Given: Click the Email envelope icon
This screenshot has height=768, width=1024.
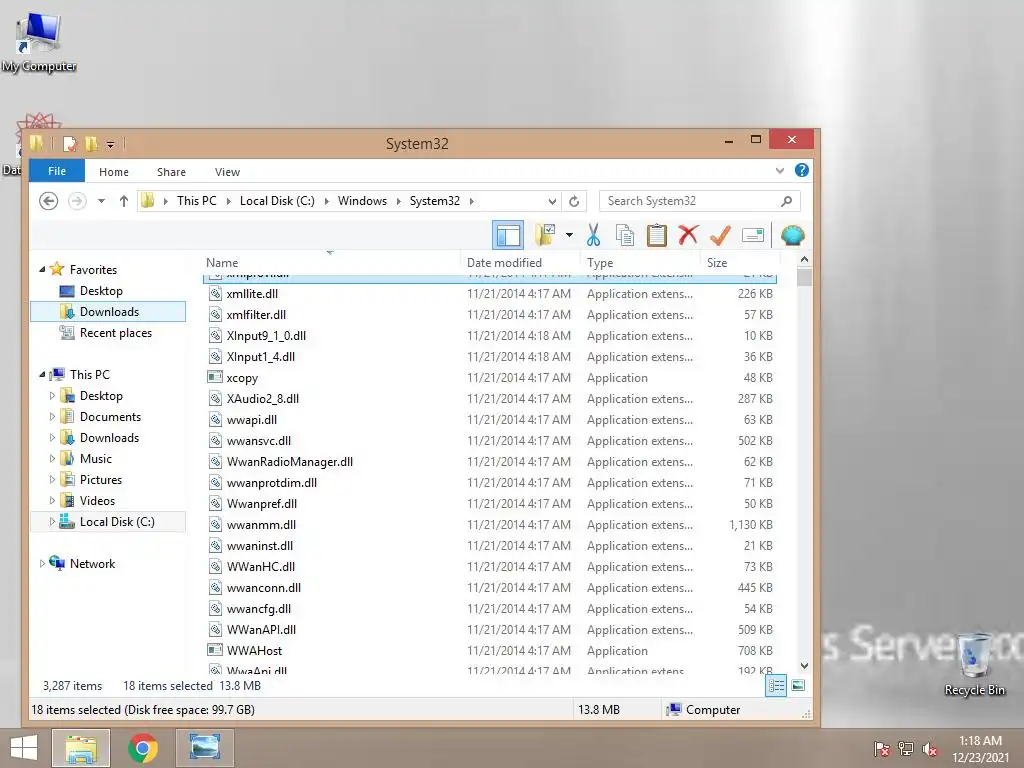Looking at the screenshot, I should pos(752,235).
